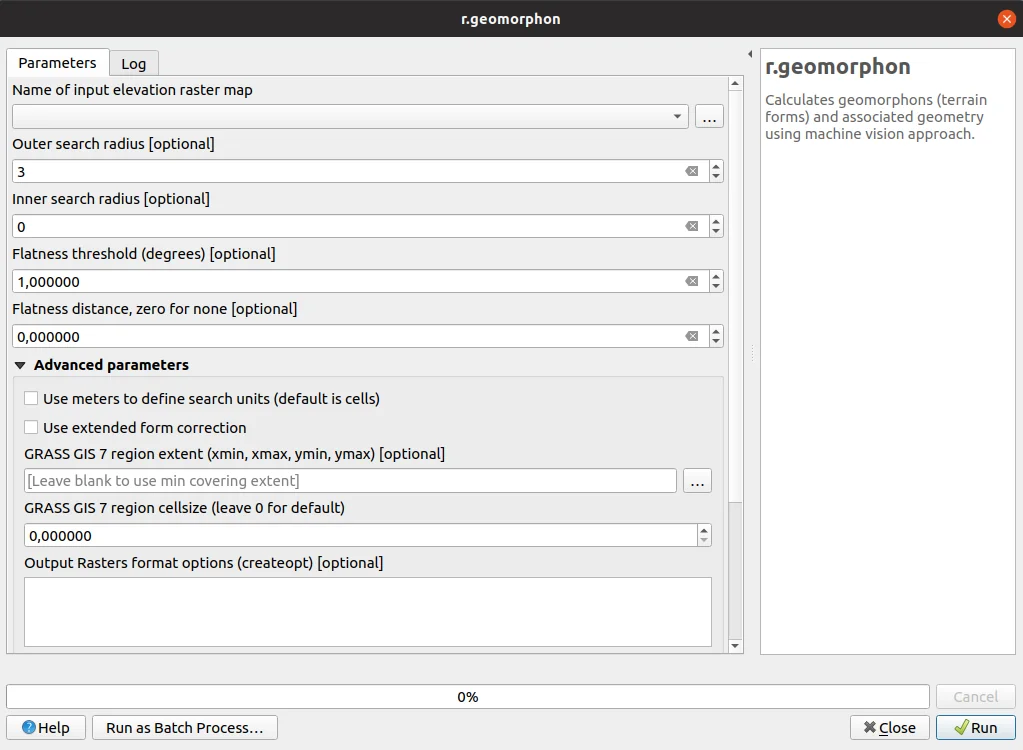Collapse the help panel with arrow
This screenshot has height=750, width=1023.
[x=750, y=54]
